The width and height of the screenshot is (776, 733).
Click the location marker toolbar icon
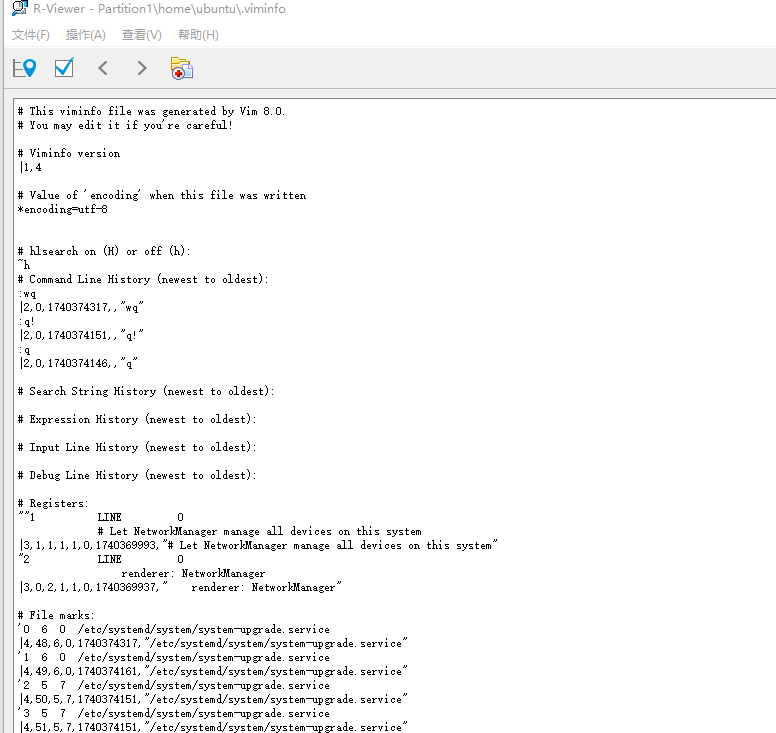[x=24, y=68]
